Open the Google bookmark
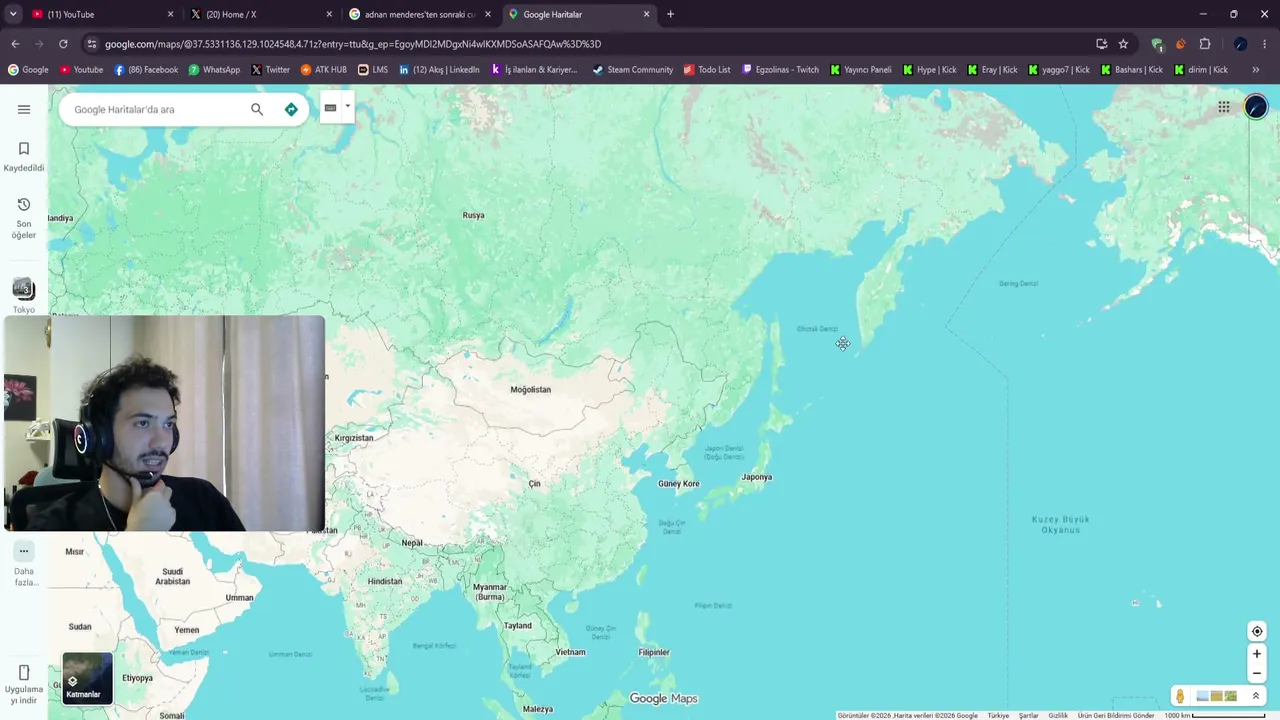The width and height of the screenshot is (1280, 720). [x=28, y=70]
